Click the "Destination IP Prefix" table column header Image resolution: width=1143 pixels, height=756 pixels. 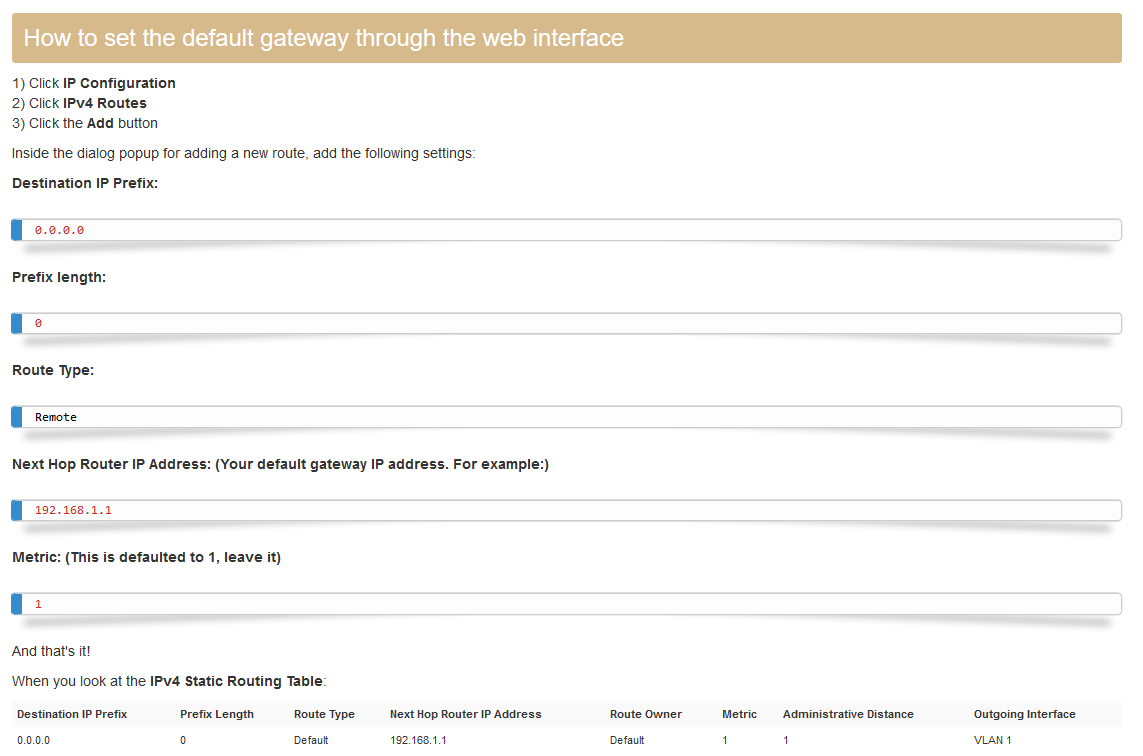pyautogui.click(x=72, y=714)
